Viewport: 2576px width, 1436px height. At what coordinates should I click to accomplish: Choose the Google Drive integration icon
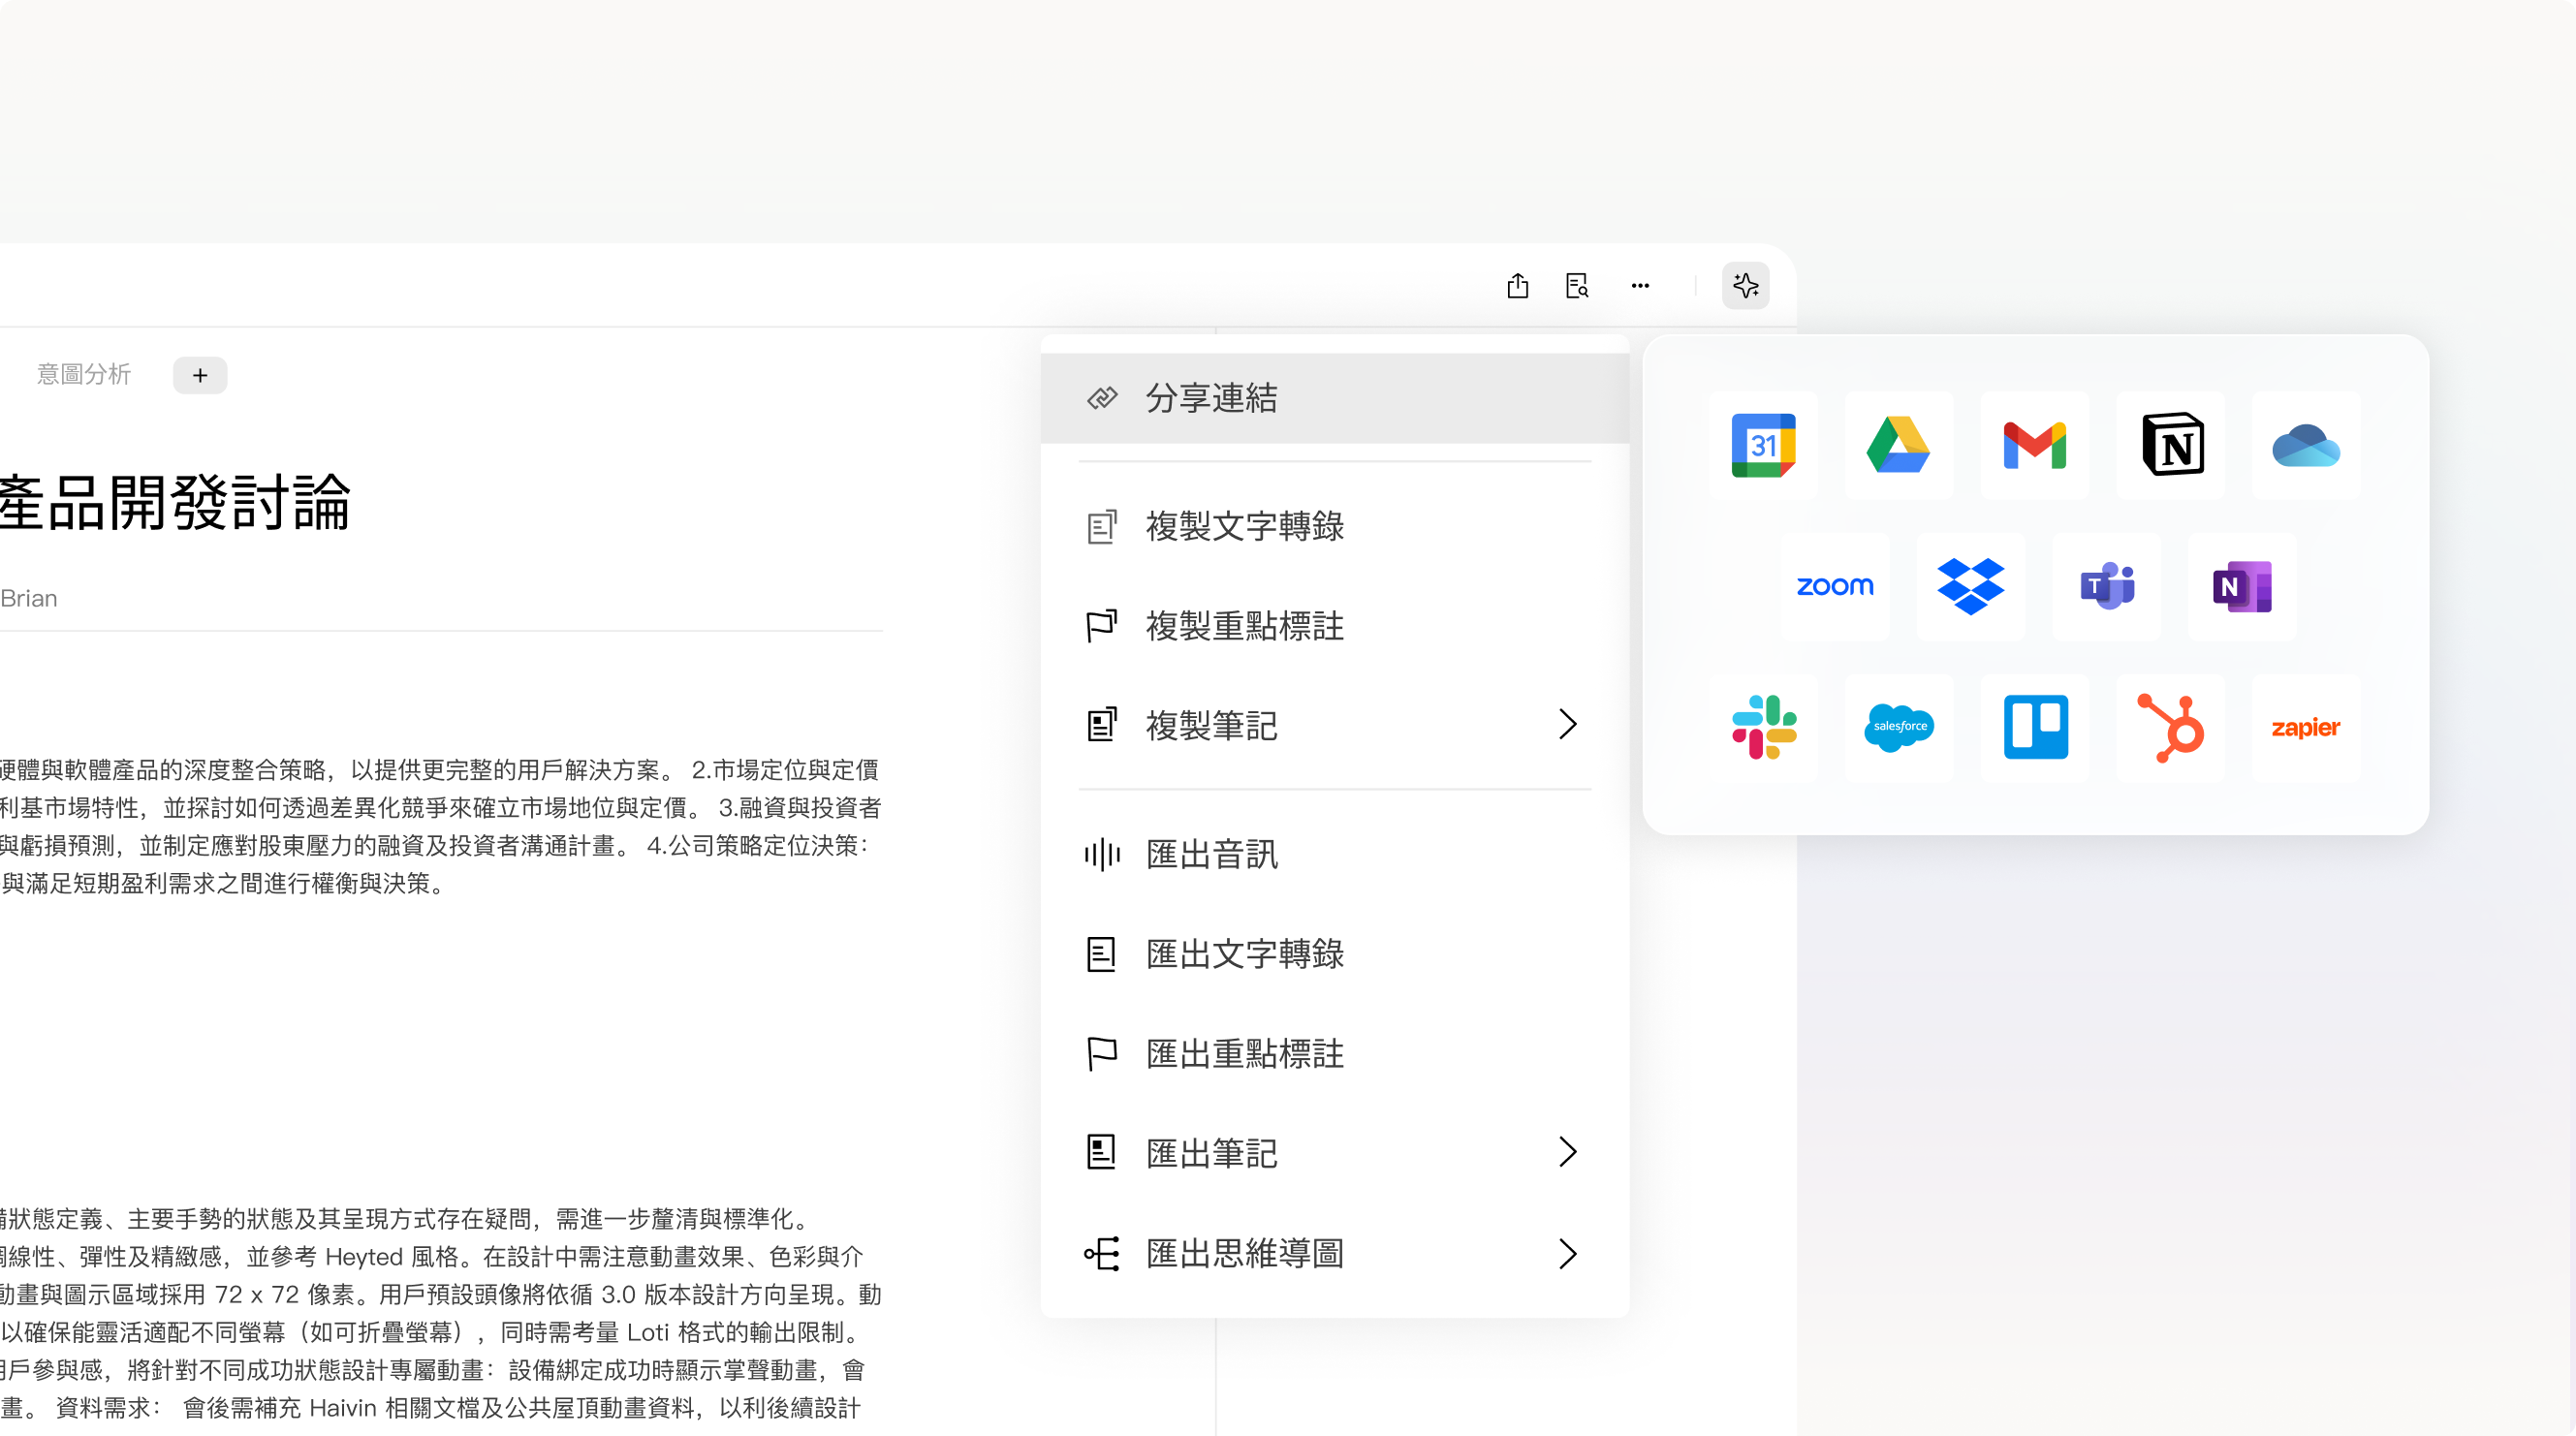click(x=1898, y=445)
